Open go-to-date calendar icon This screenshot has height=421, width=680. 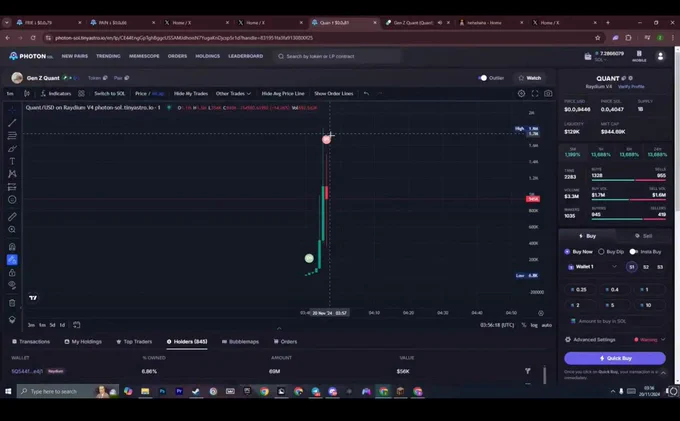click(77, 325)
